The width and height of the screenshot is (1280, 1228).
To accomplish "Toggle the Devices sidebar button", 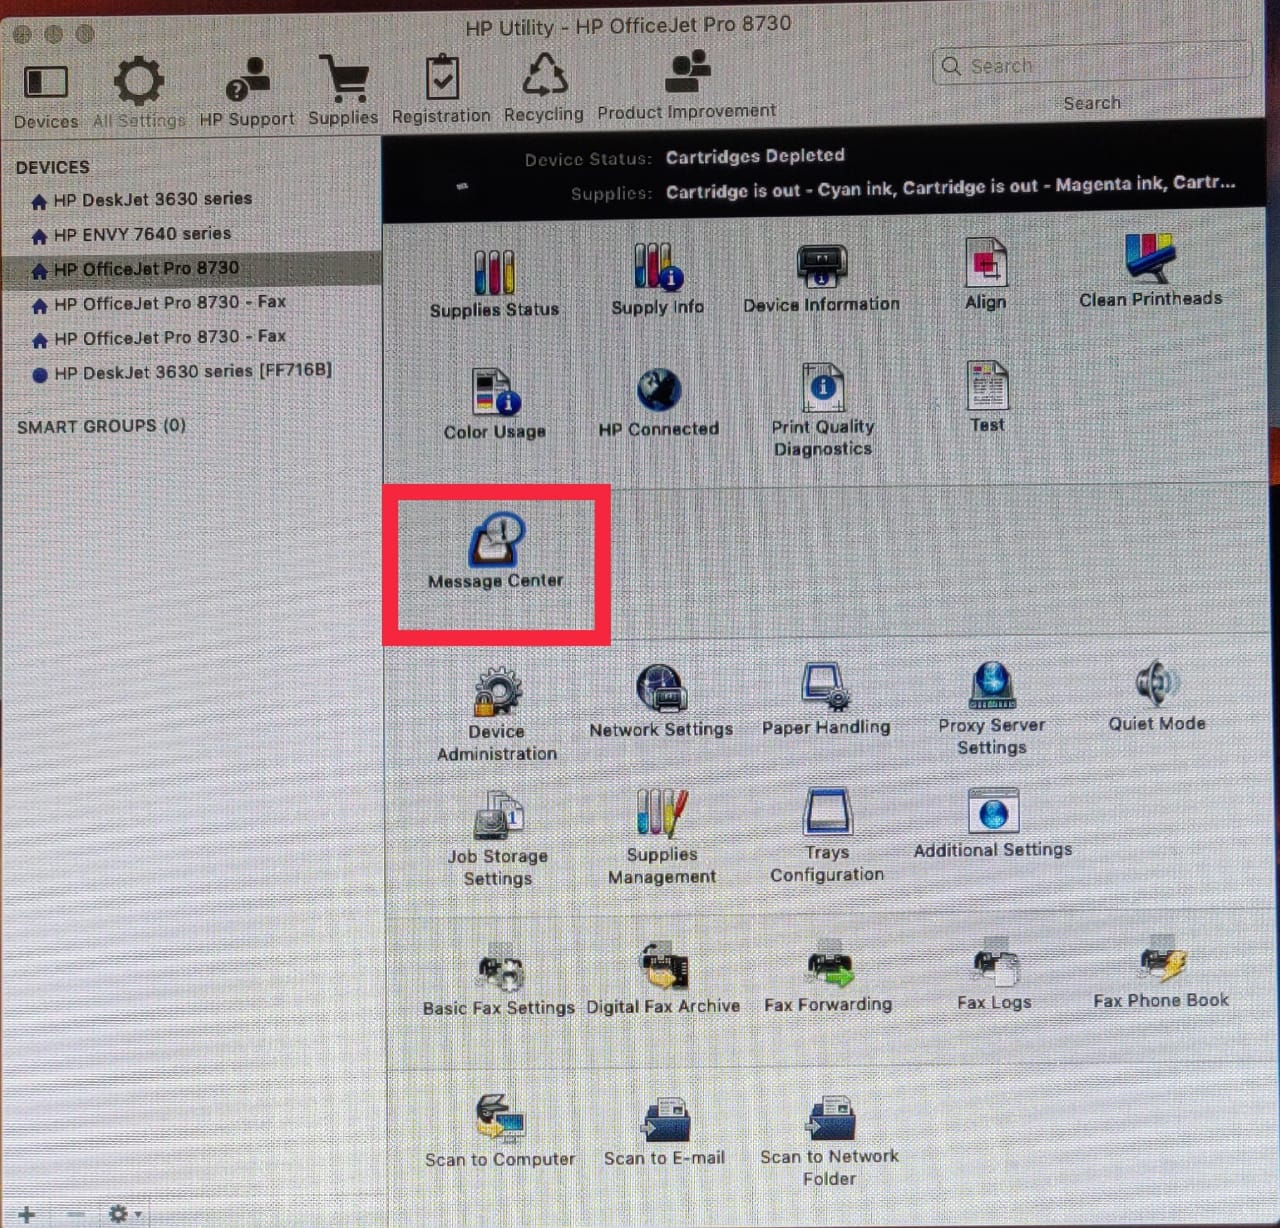I will pos(46,95).
